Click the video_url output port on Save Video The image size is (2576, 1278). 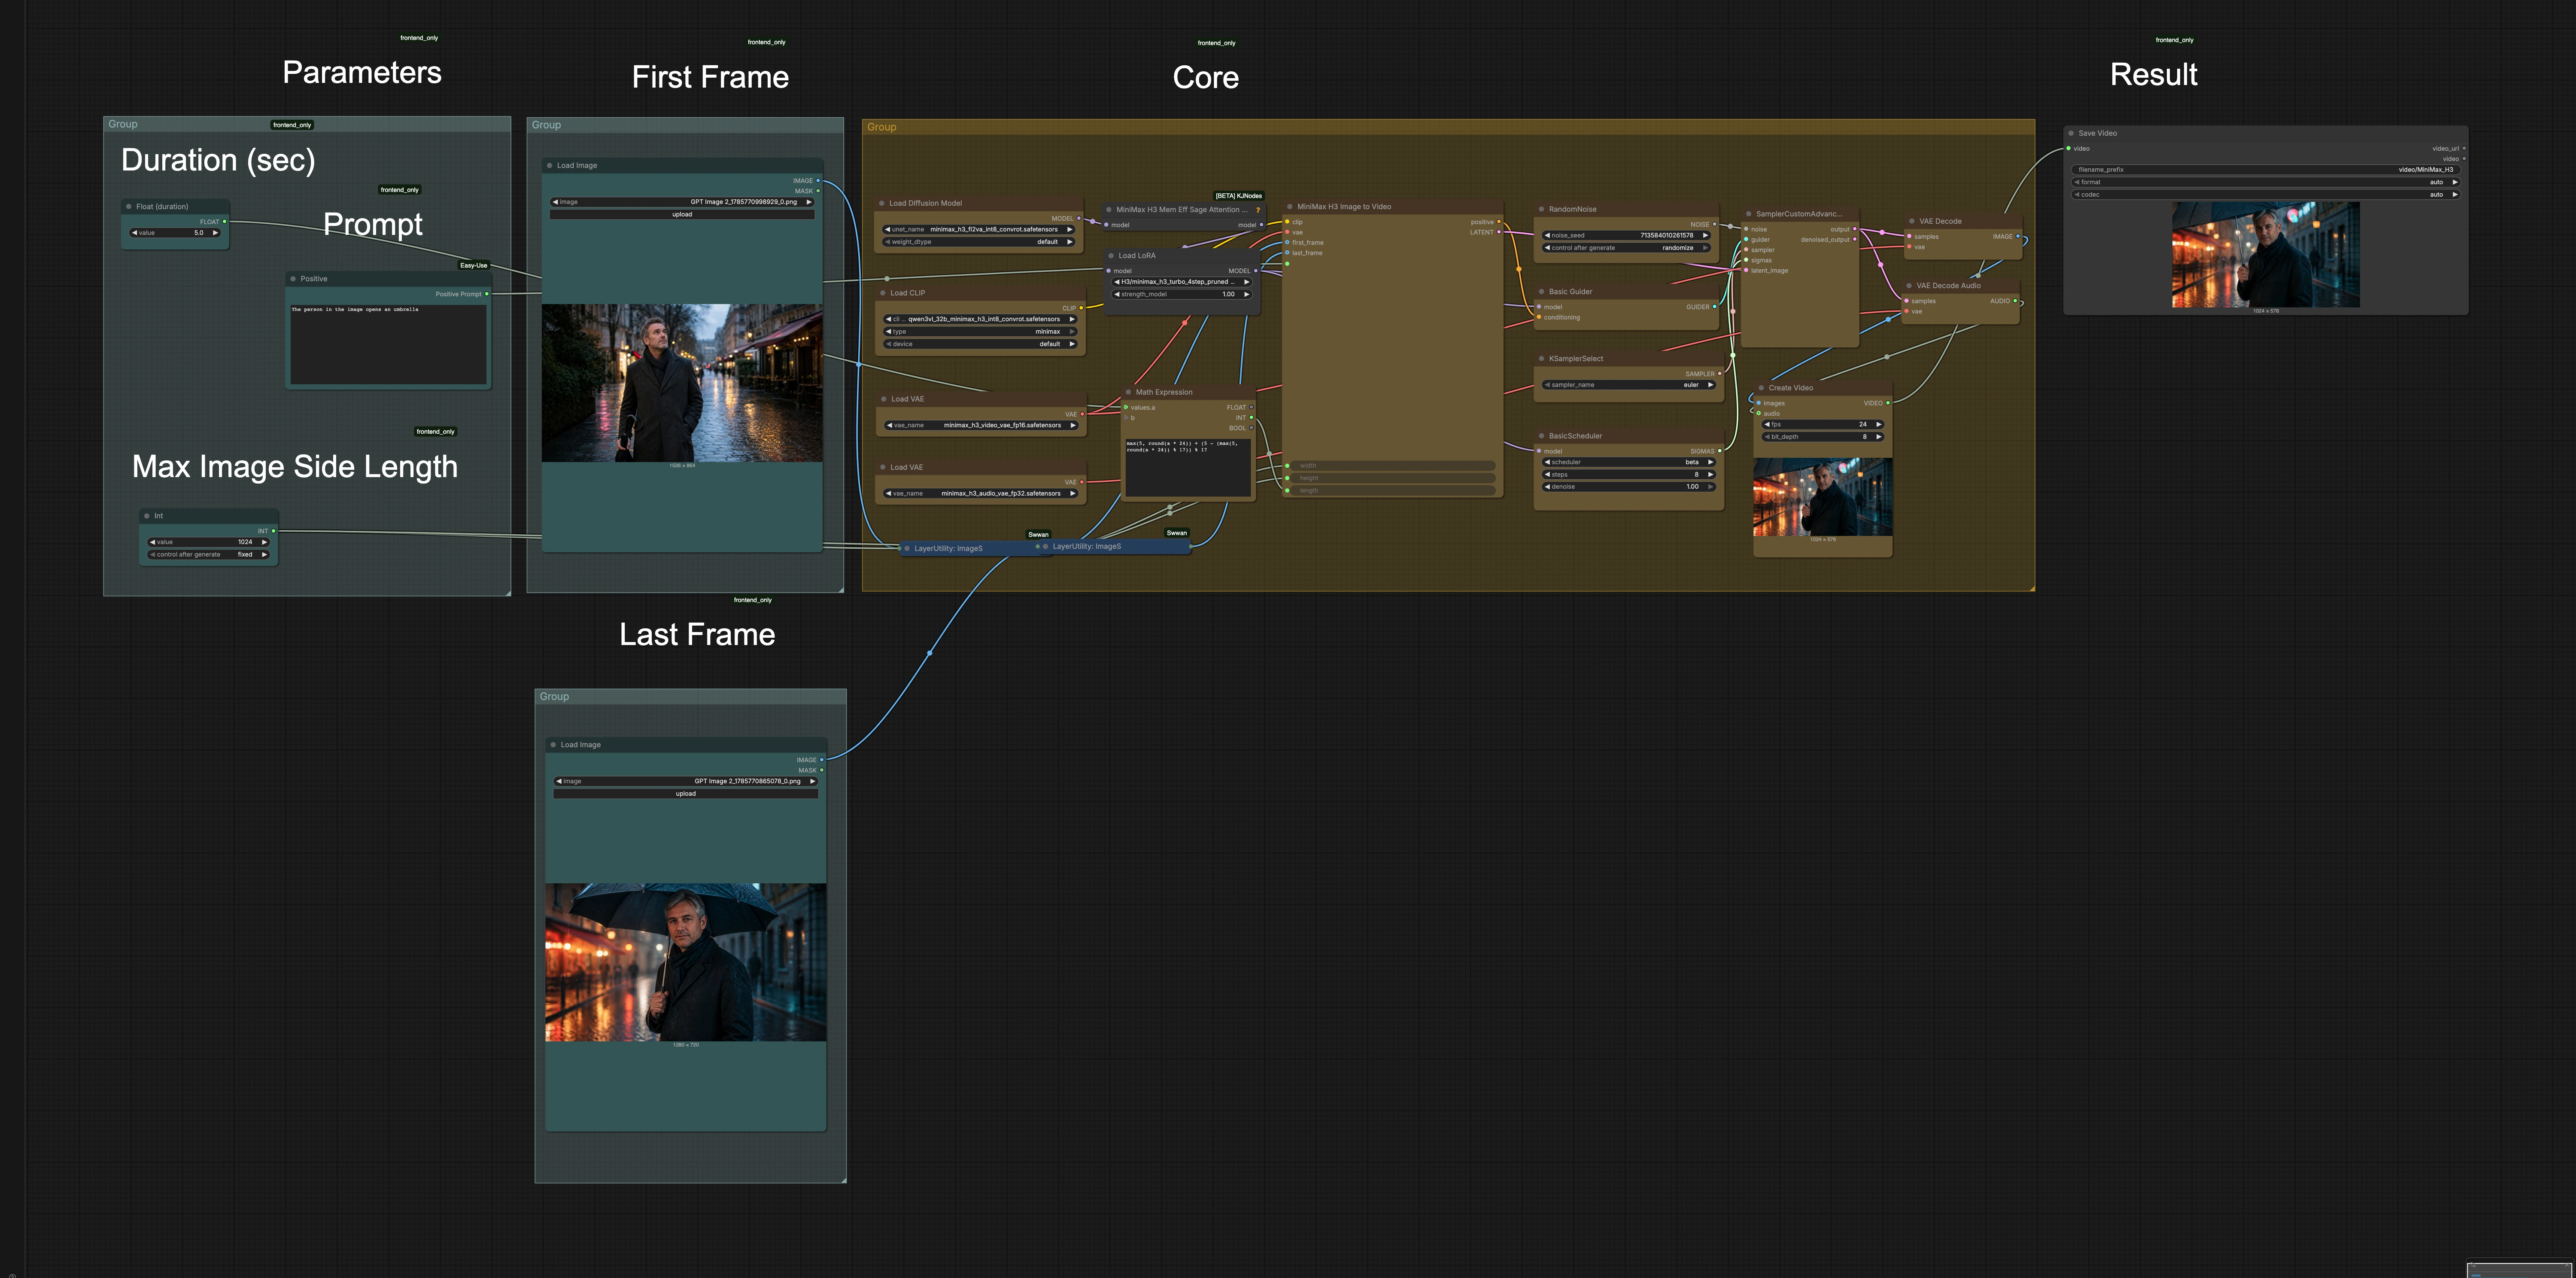coord(2464,149)
